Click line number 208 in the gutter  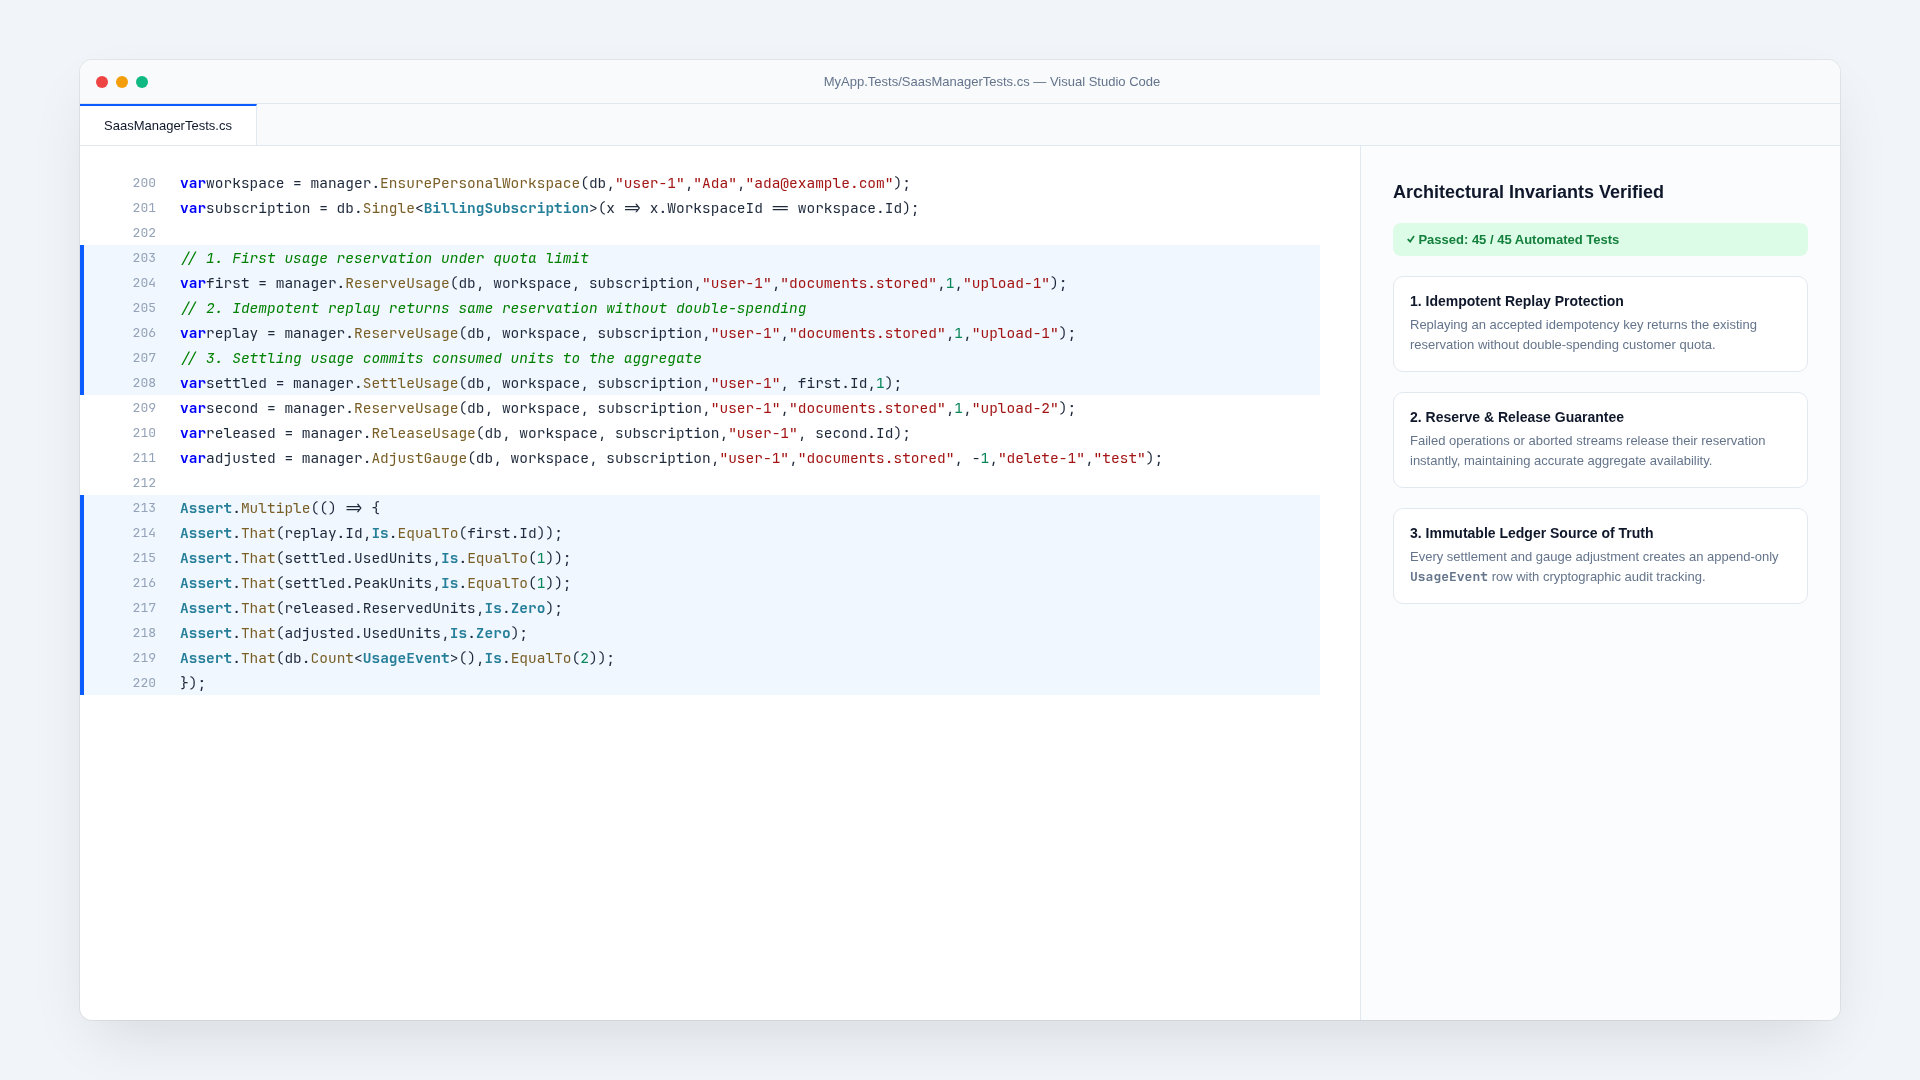pyautogui.click(x=144, y=383)
